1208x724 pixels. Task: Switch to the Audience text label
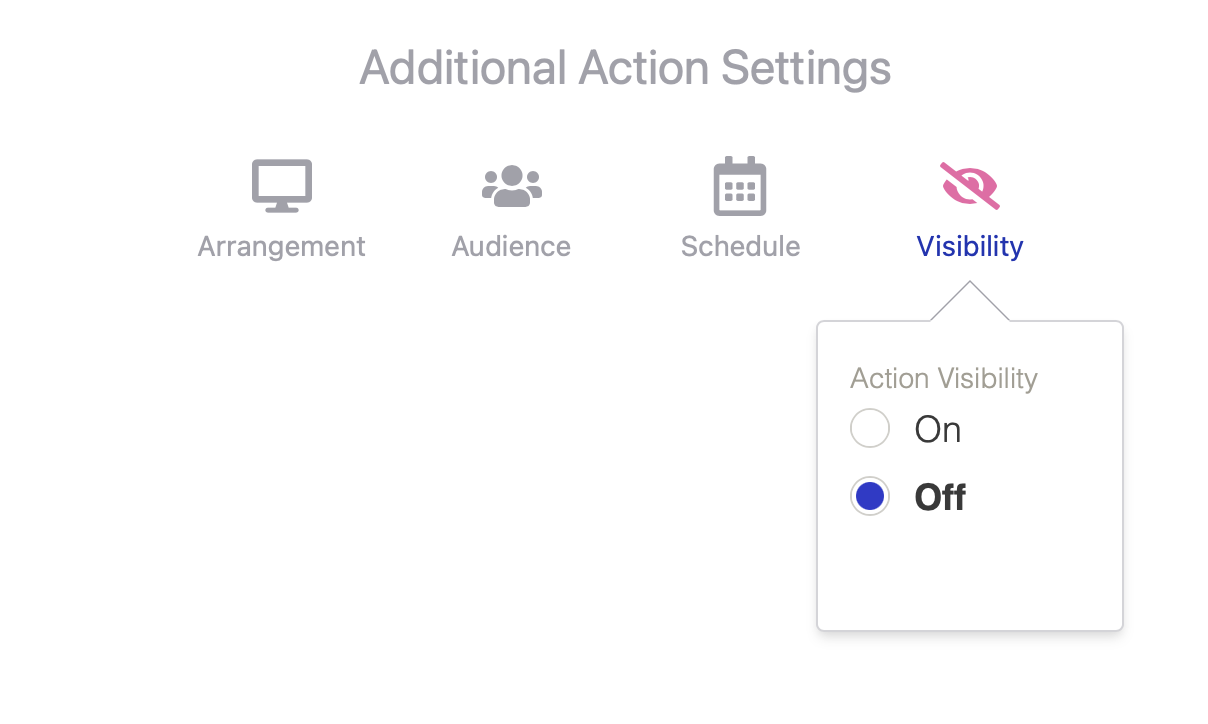click(x=511, y=246)
